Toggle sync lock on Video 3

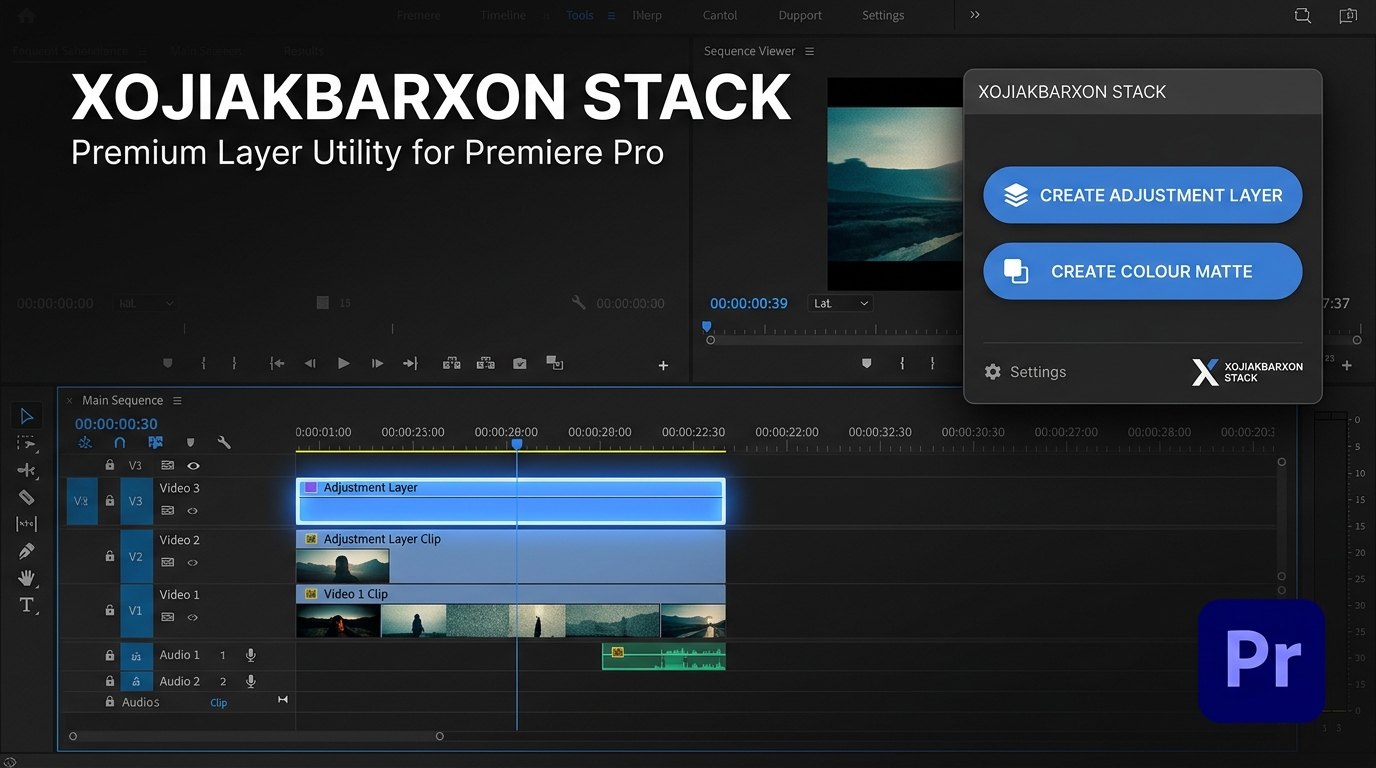point(168,511)
